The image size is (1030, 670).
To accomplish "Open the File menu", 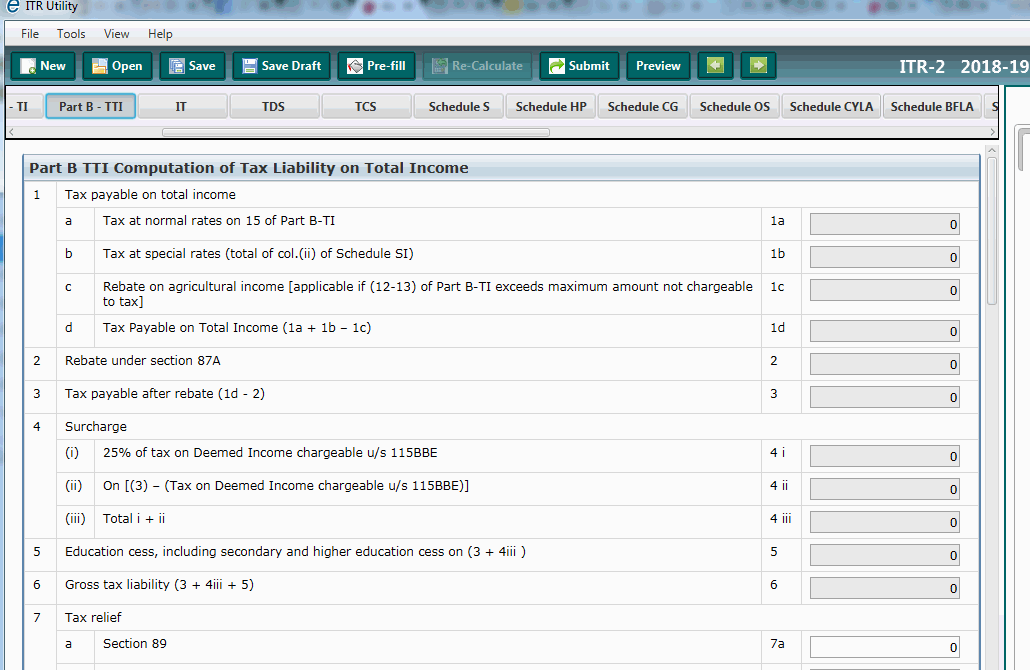I will (29, 33).
